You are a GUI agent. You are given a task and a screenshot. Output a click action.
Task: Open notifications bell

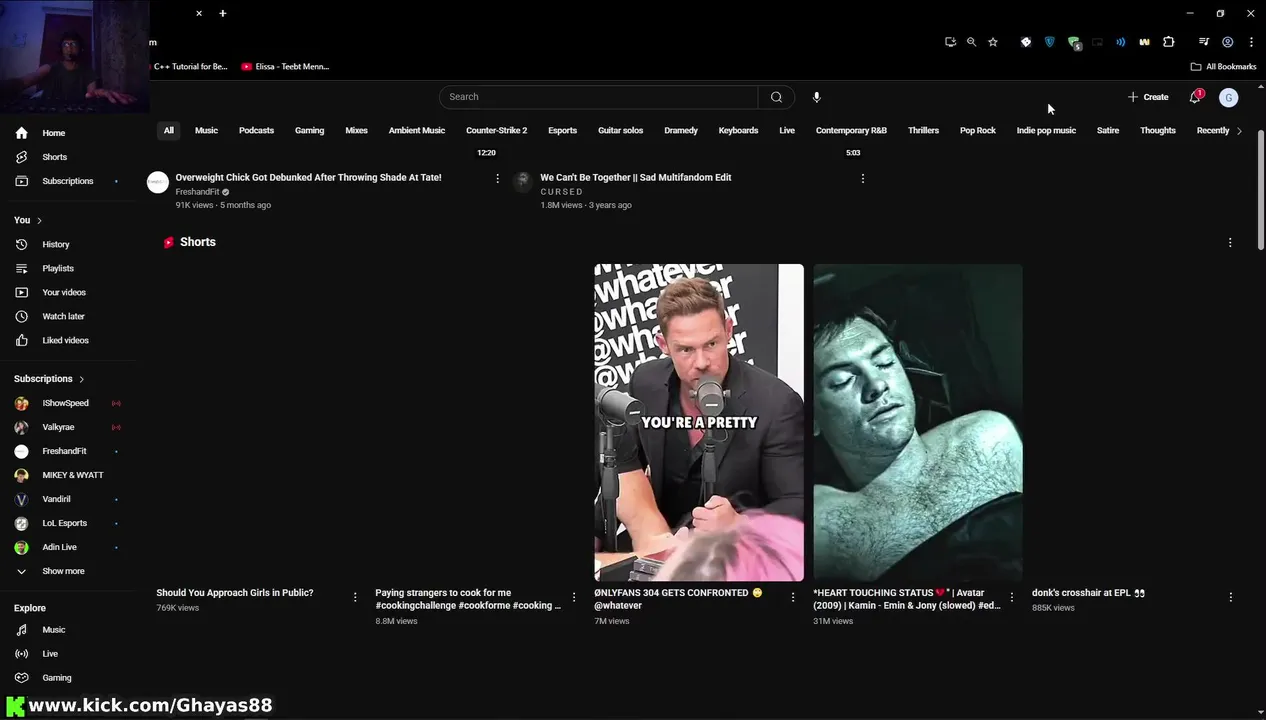click(1195, 97)
